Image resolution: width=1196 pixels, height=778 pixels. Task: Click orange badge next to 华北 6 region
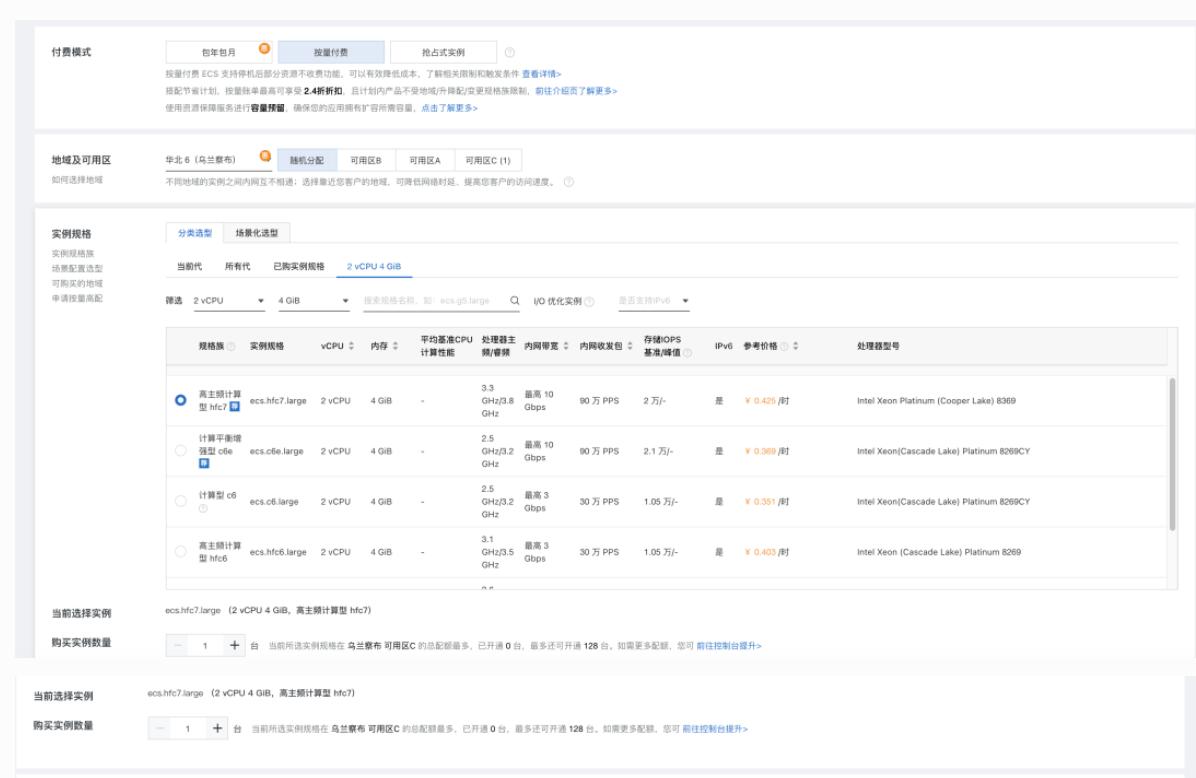point(265,156)
